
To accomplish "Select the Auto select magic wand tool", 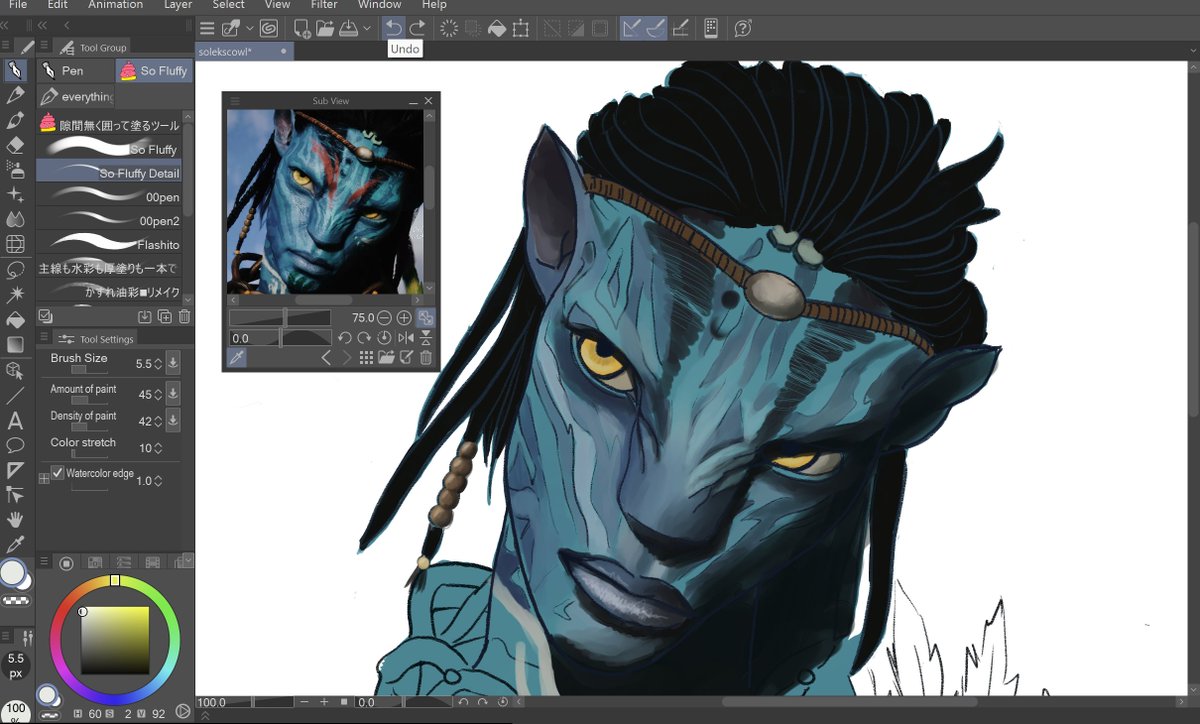I will [x=15, y=295].
